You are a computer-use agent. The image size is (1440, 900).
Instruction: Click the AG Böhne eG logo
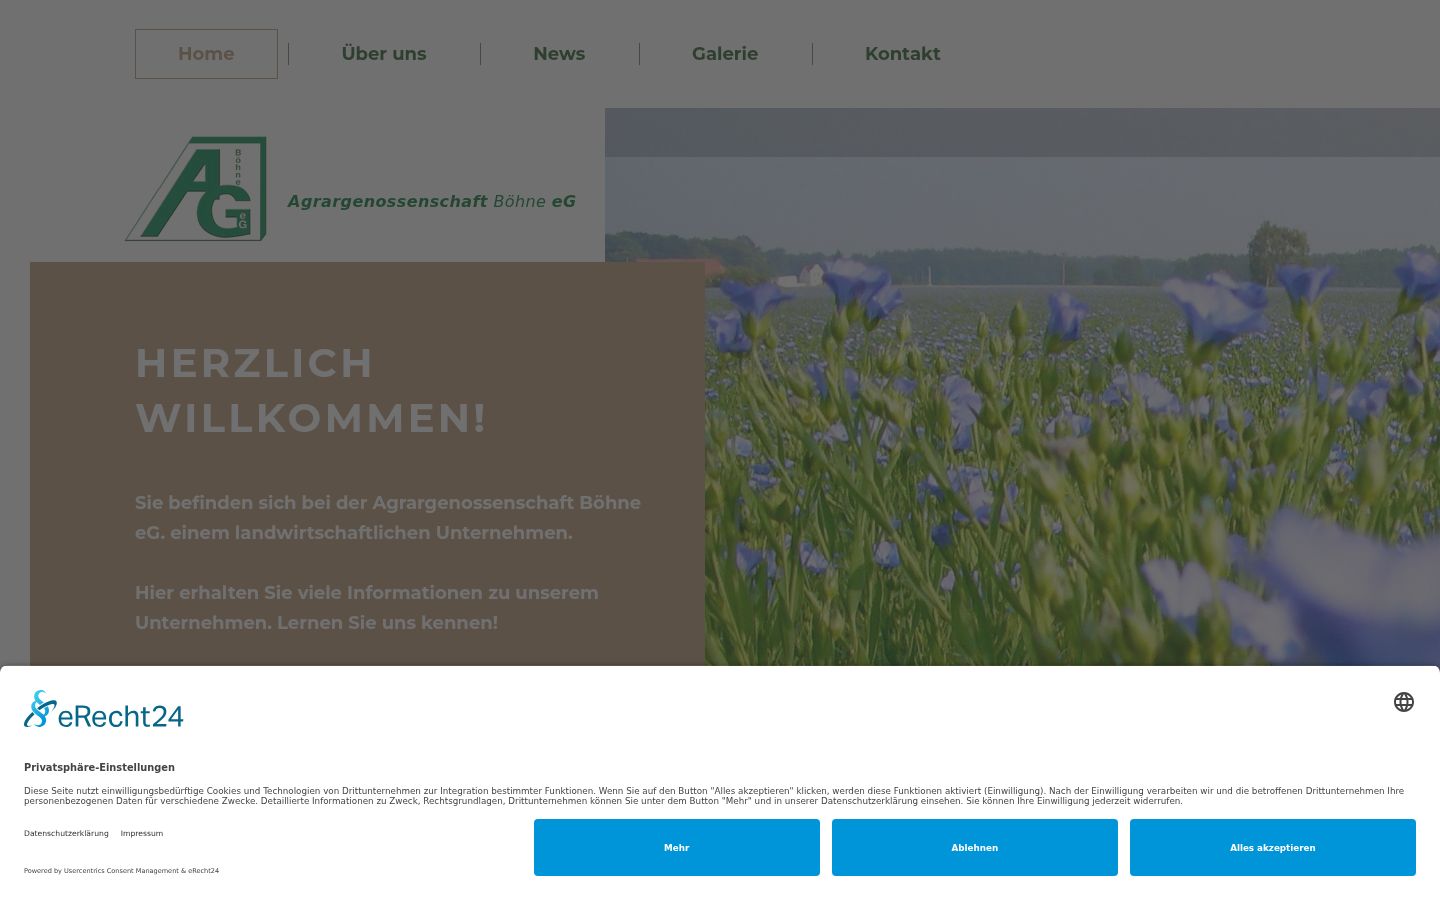[196, 189]
